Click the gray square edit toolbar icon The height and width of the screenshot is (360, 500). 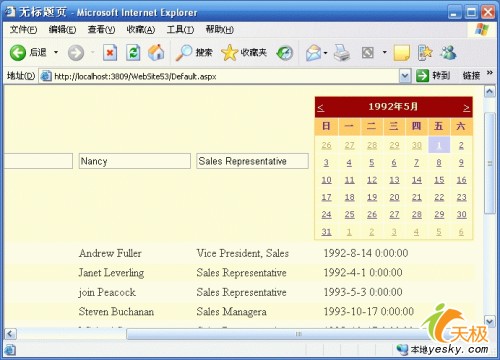coord(368,53)
